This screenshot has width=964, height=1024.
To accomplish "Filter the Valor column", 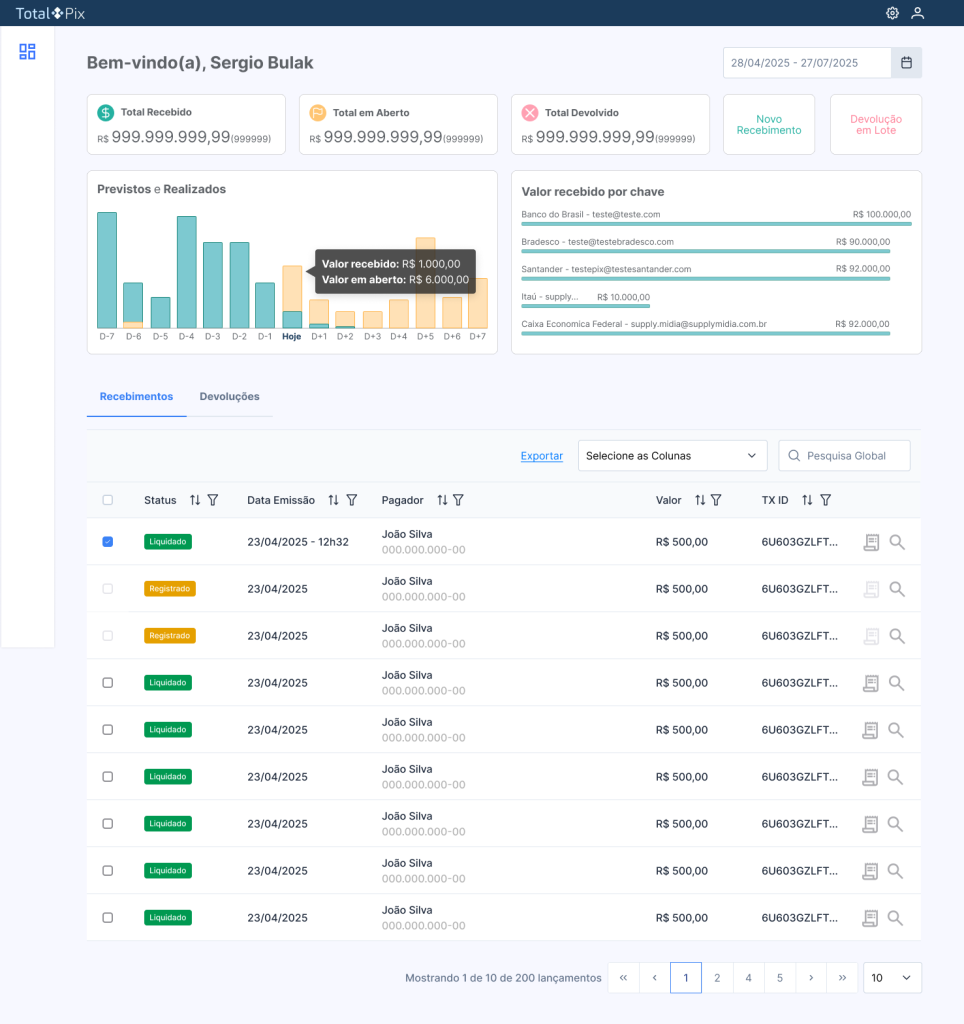I will pyautogui.click(x=716, y=500).
